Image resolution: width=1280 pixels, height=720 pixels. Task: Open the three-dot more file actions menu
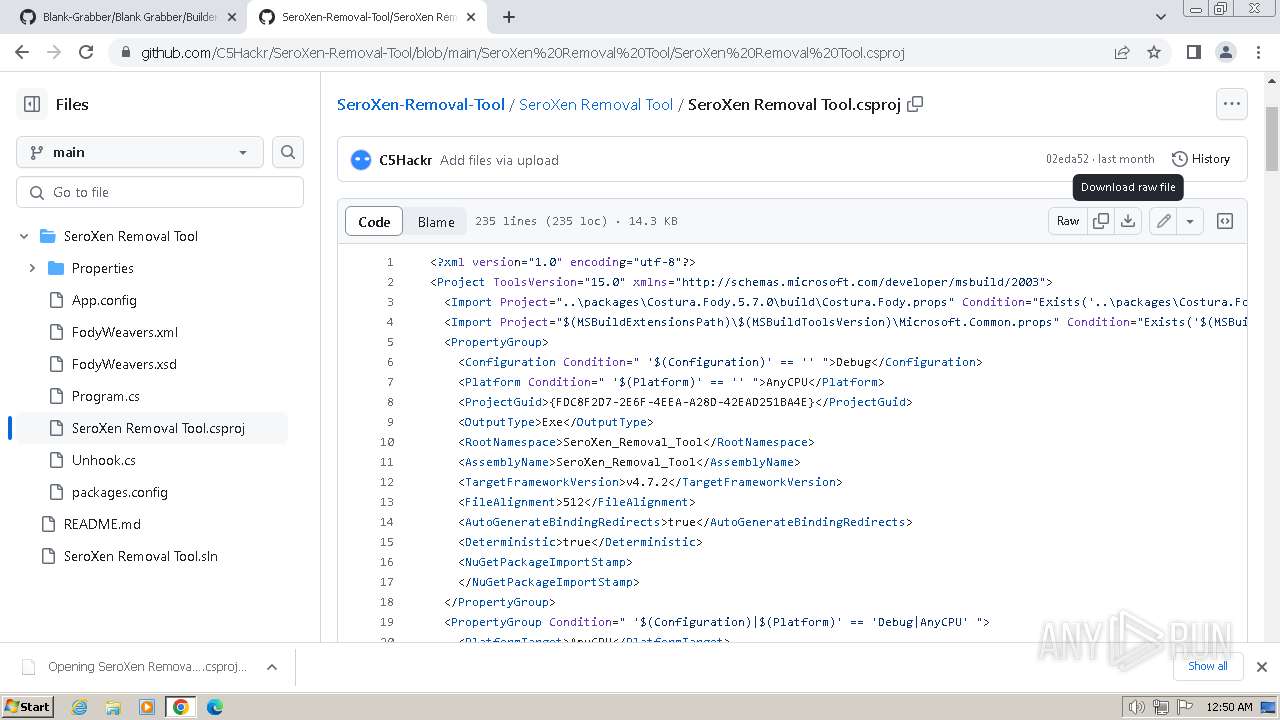click(x=1231, y=104)
